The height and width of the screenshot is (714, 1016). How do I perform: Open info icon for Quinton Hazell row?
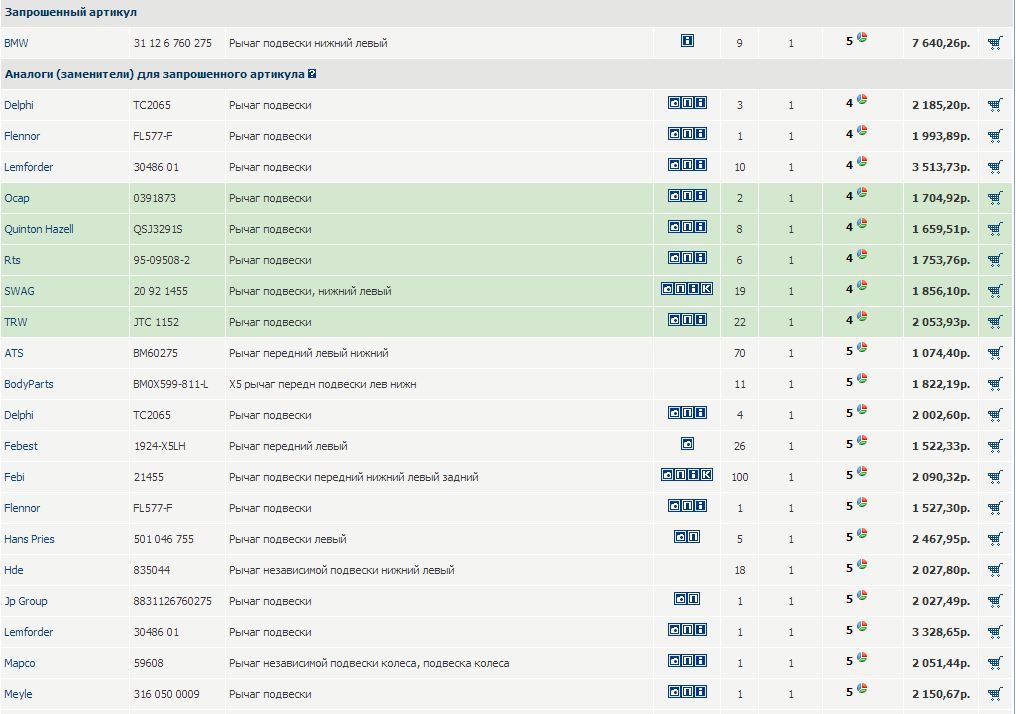(x=700, y=227)
